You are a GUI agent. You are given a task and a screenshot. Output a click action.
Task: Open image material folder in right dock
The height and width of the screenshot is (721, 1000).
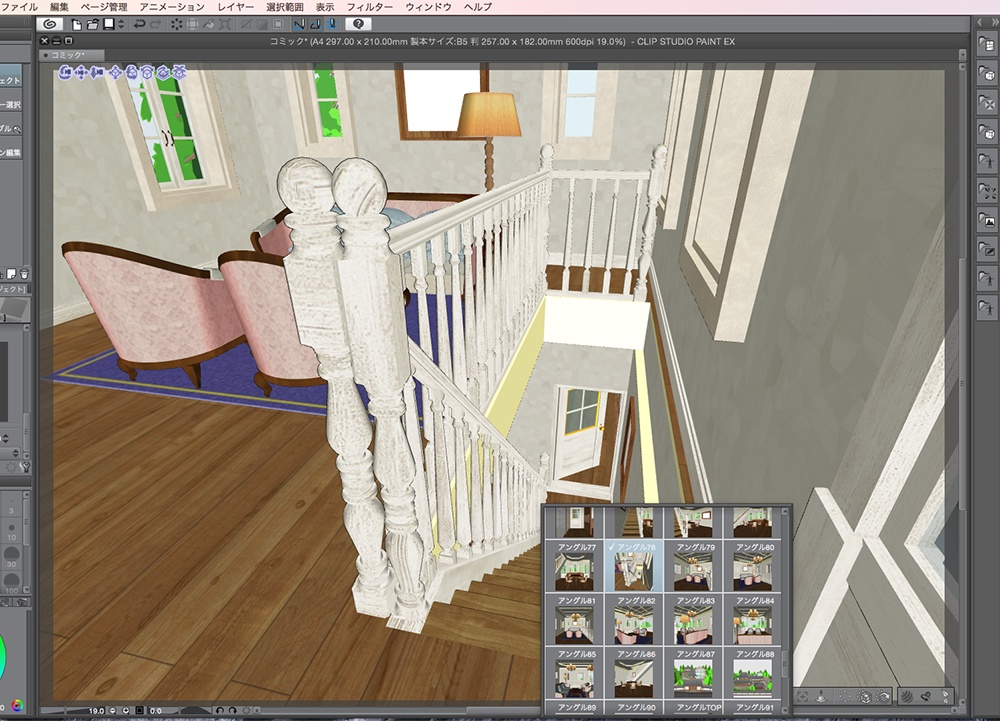pyautogui.click(x=987, y=221)
